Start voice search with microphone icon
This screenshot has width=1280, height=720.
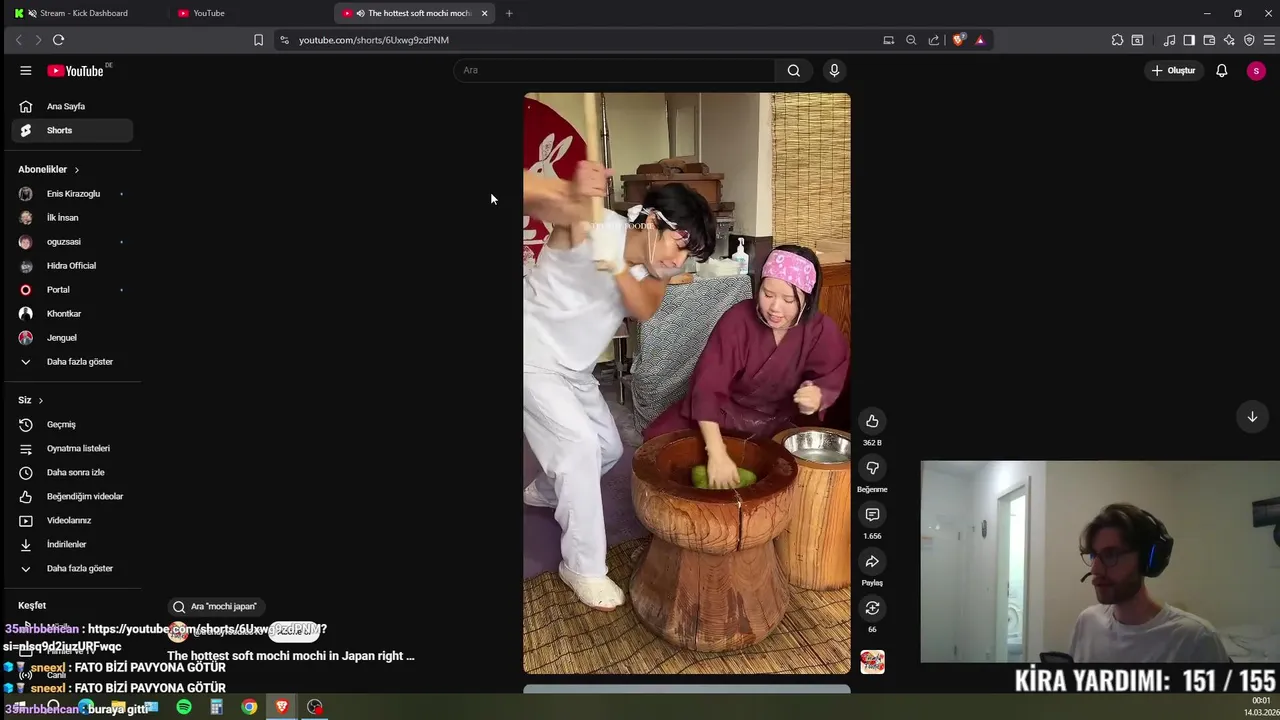(834, 70)
